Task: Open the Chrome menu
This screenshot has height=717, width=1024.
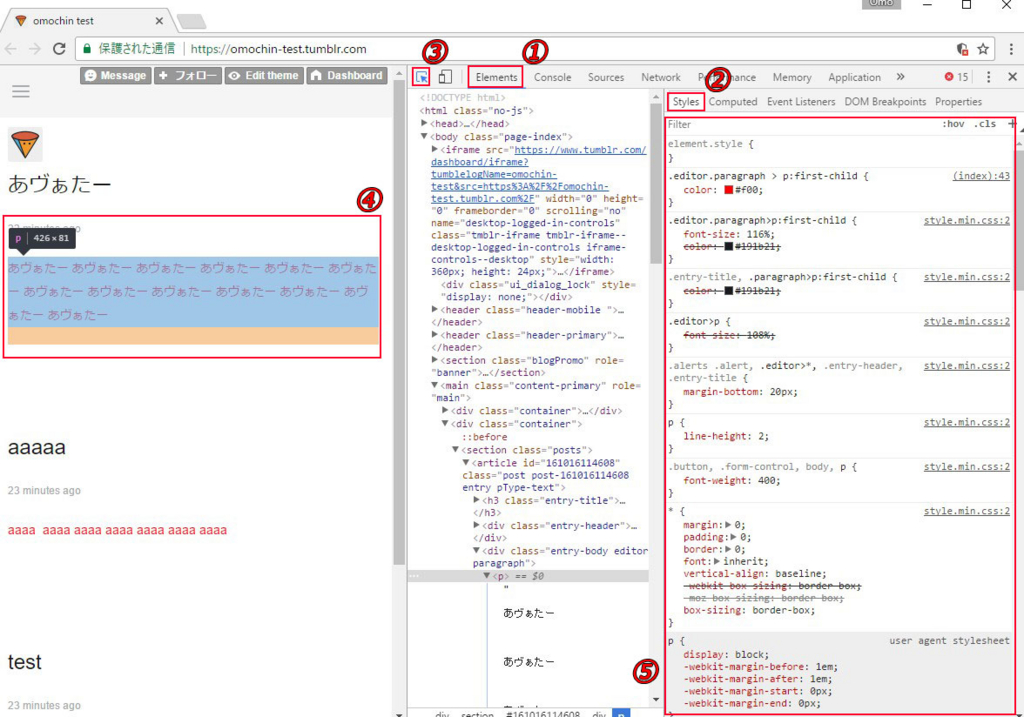Action: click(1011, 48)
